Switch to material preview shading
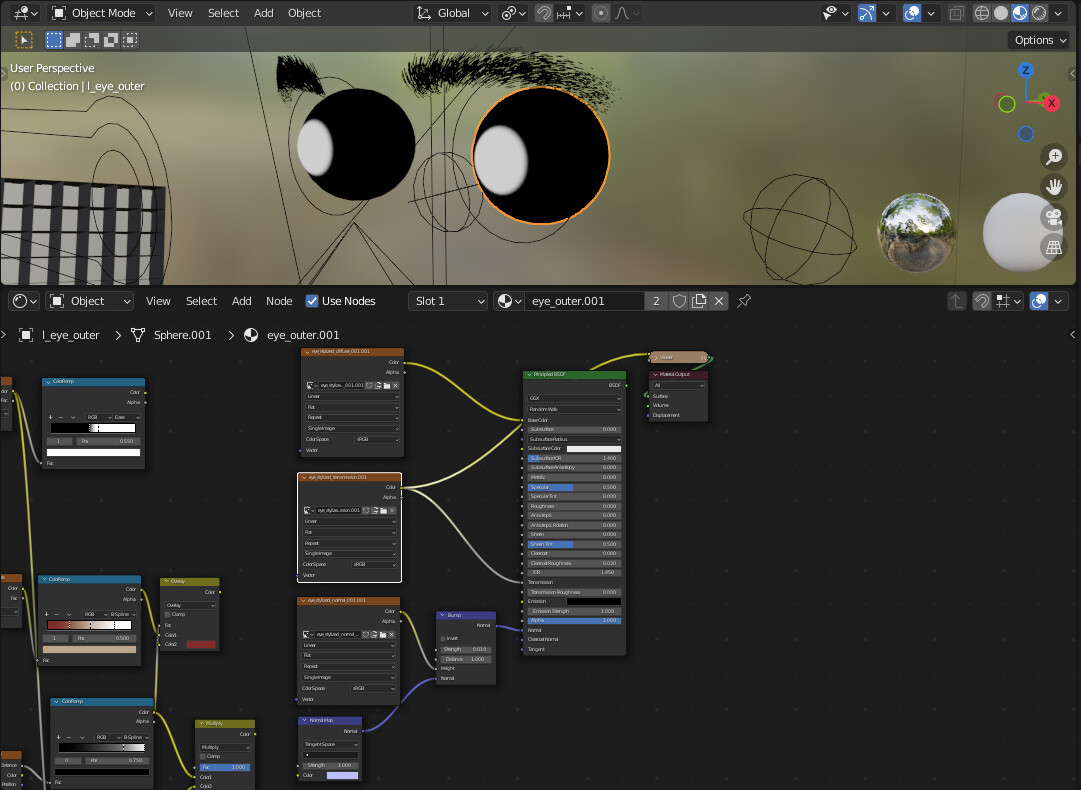Viewport: 1081px width, 790px height. (x=1020, y=13)
